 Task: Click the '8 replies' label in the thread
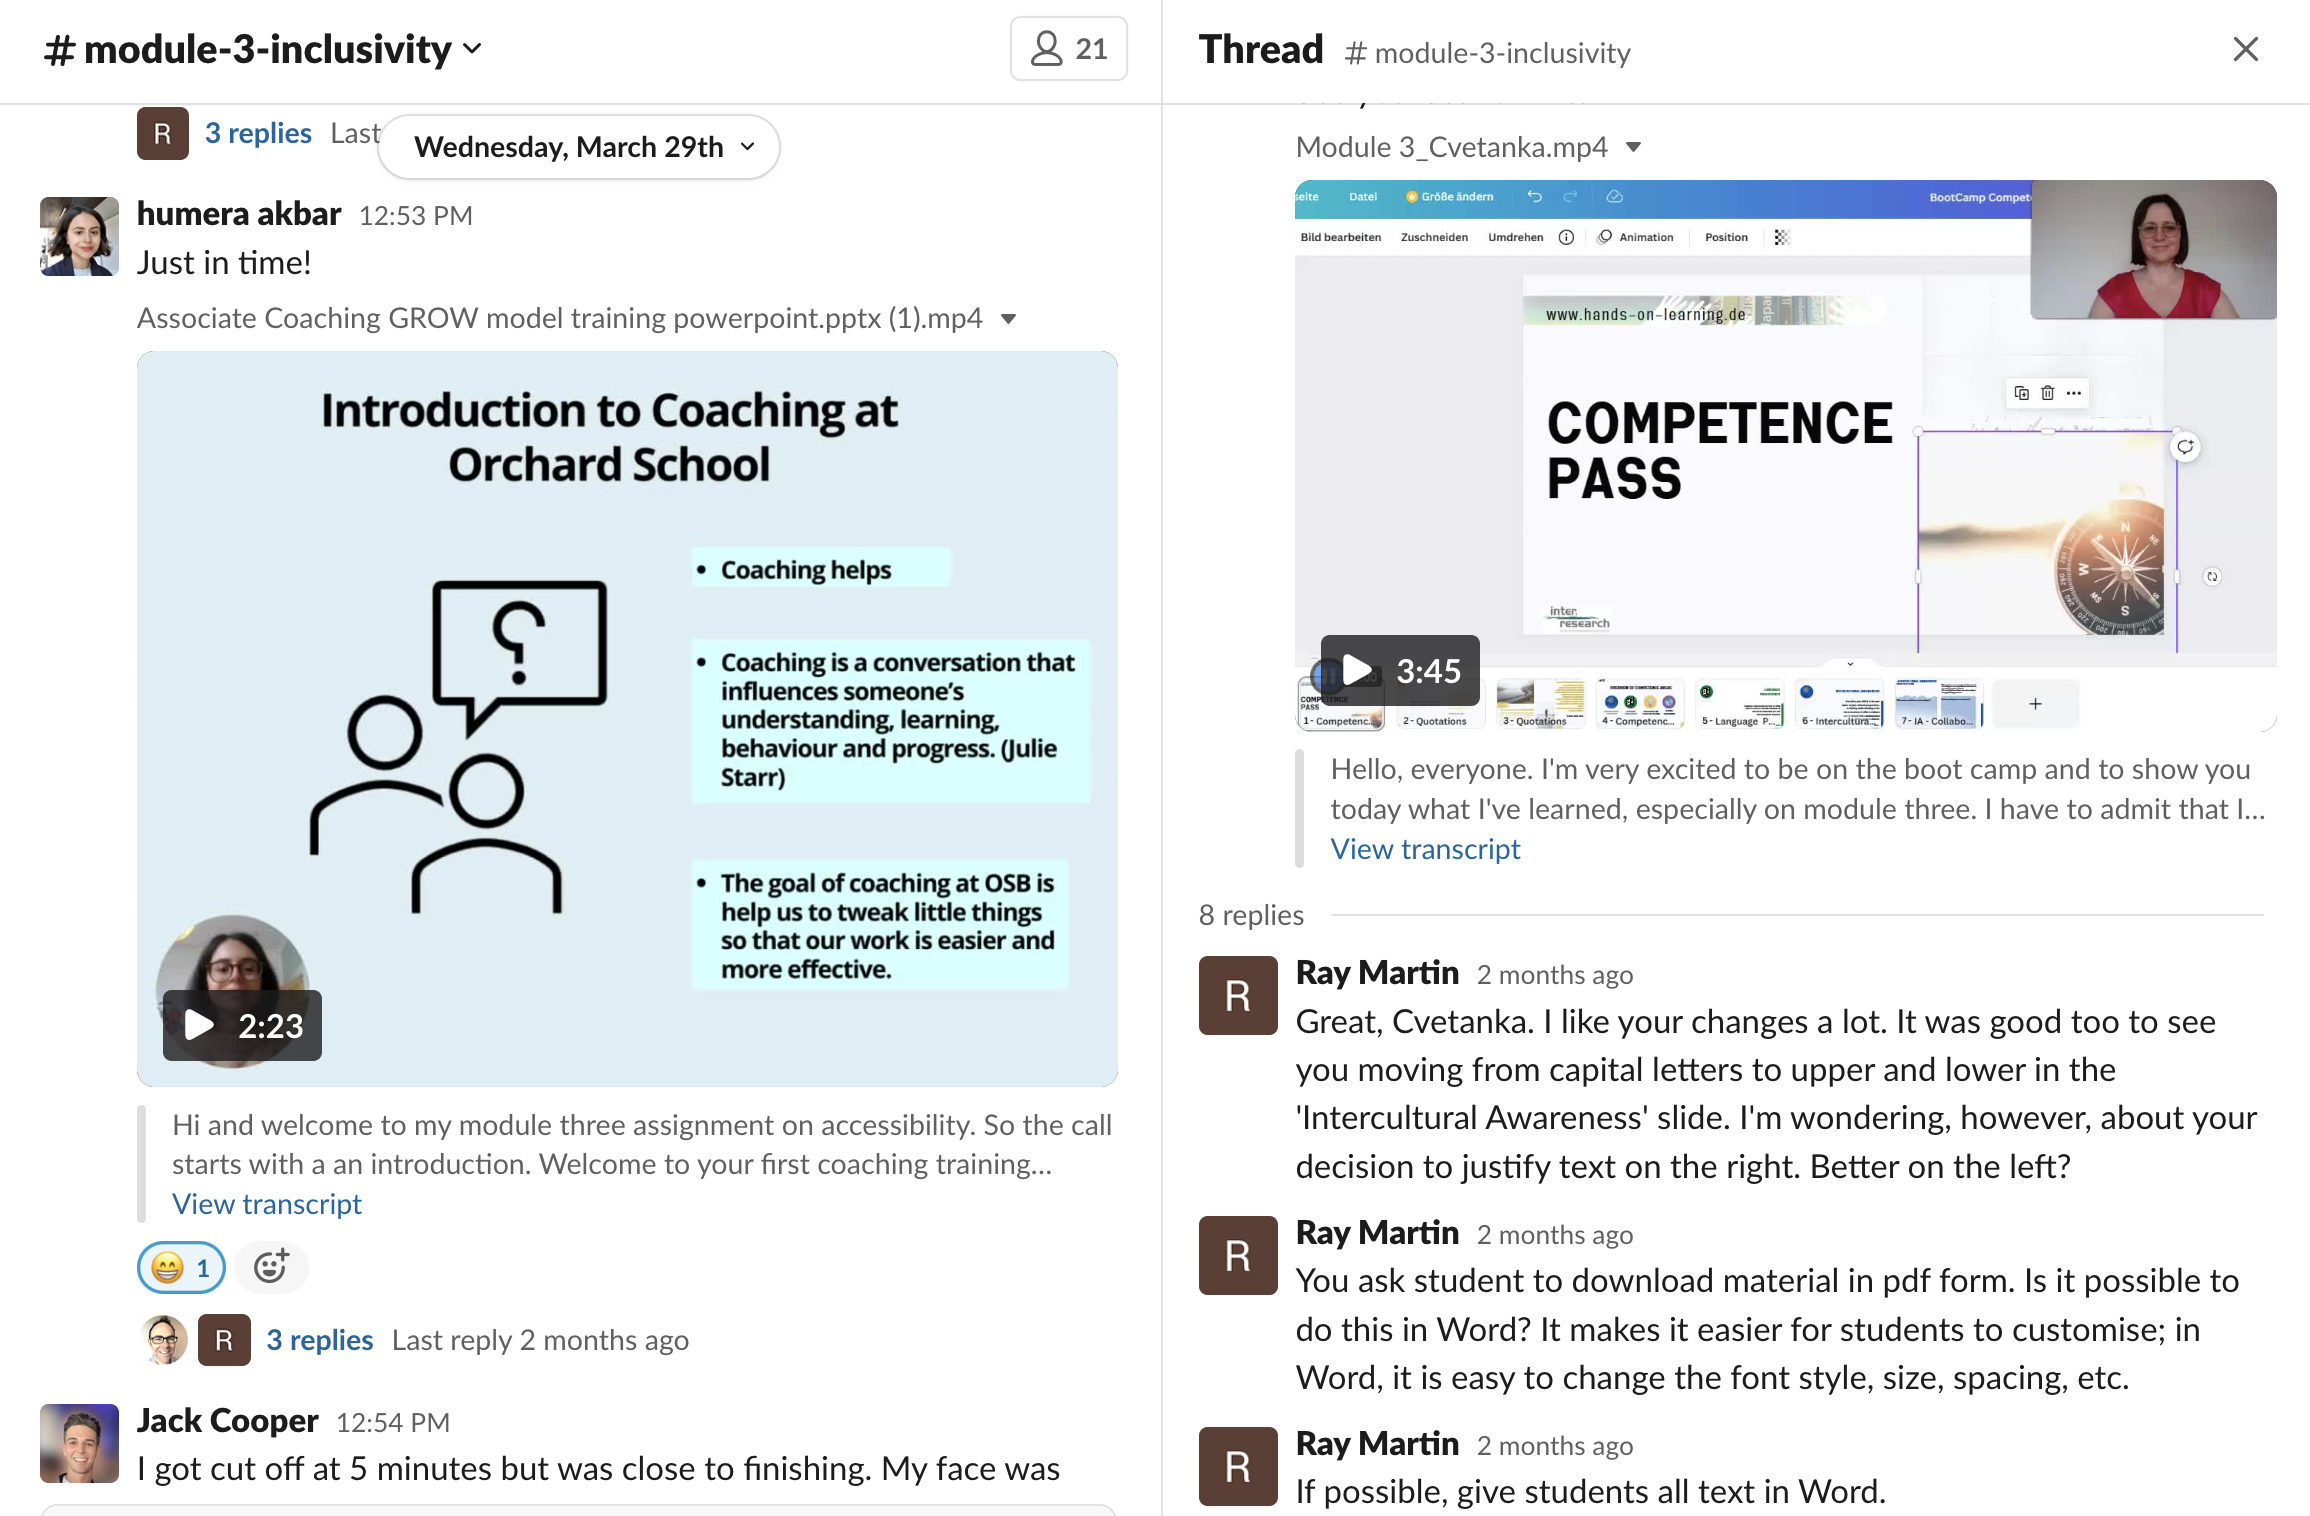[x=1251, y=915]
